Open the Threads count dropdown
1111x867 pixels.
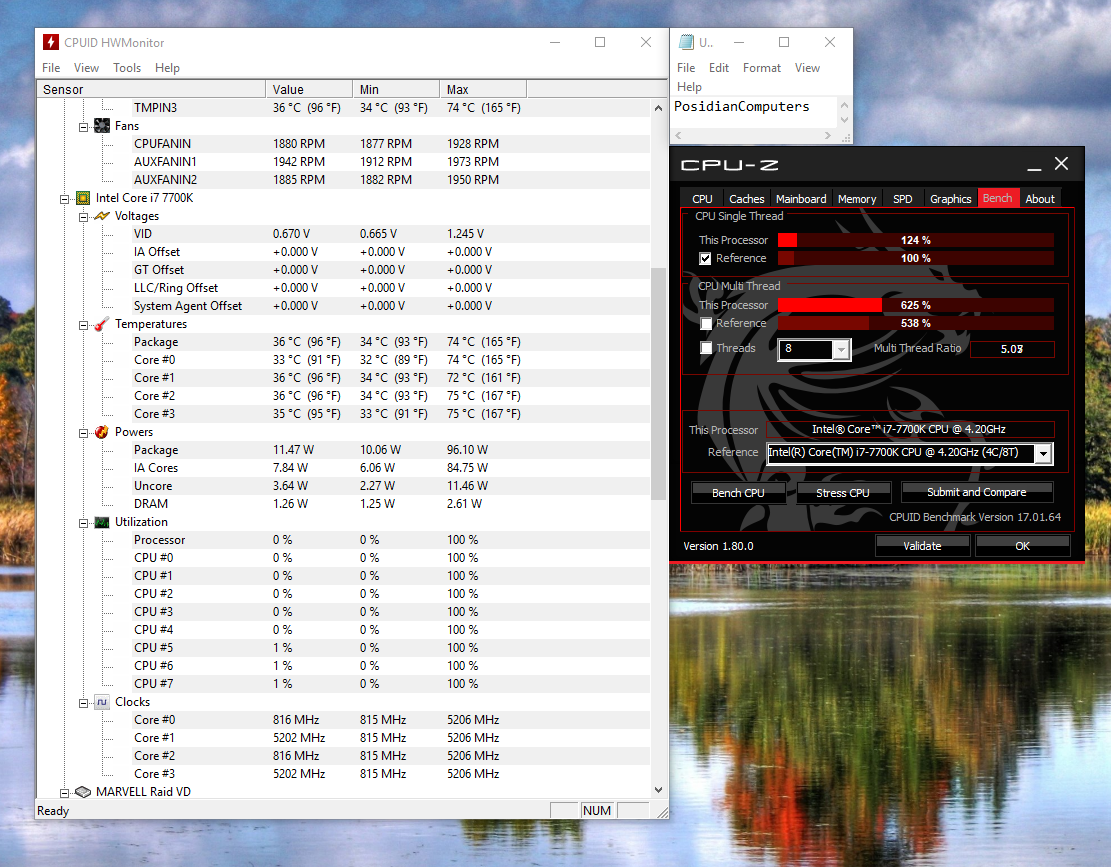pyautogui.click(x=841, y=349)
